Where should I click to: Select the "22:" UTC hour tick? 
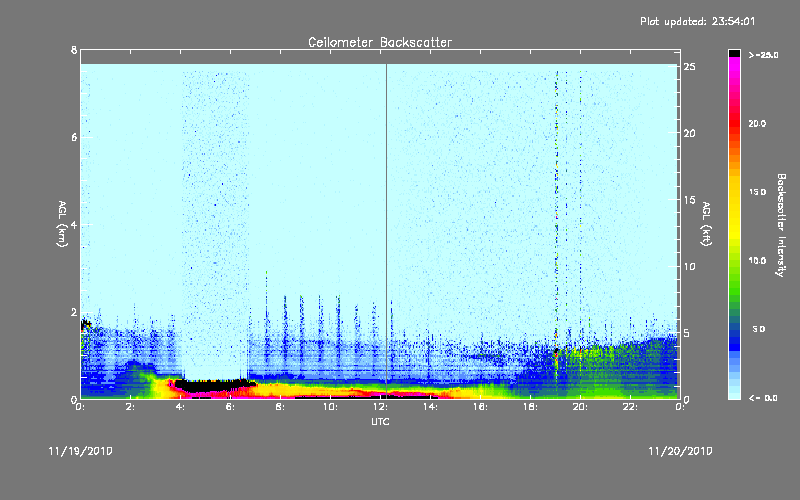pyautogui.click(x=630, y=407)
